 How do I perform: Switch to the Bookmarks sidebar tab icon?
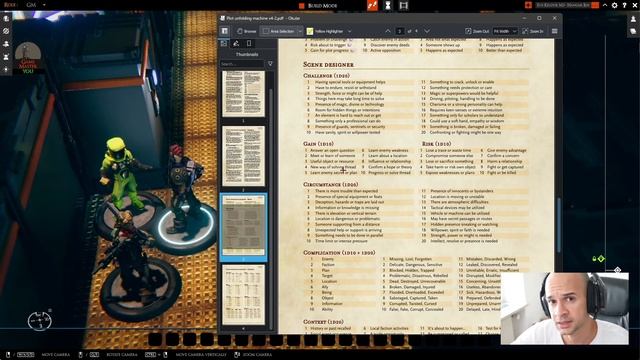click(x=249, y=43)
